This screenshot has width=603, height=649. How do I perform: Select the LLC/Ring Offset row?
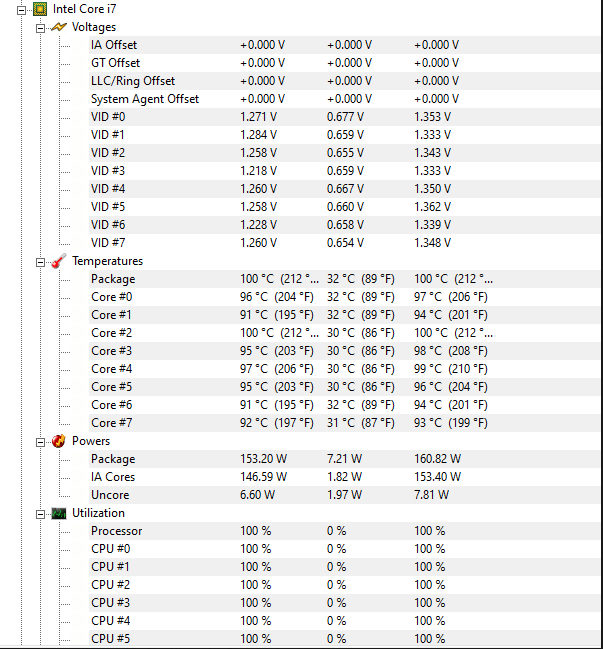pyautogui.click(x=344, y=81)
